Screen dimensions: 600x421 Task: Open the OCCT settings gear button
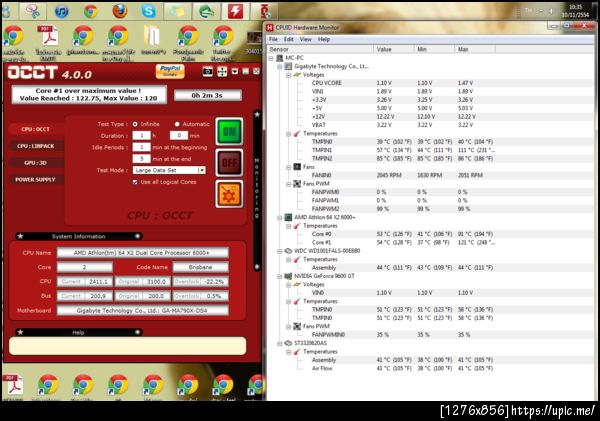[229, 194]
